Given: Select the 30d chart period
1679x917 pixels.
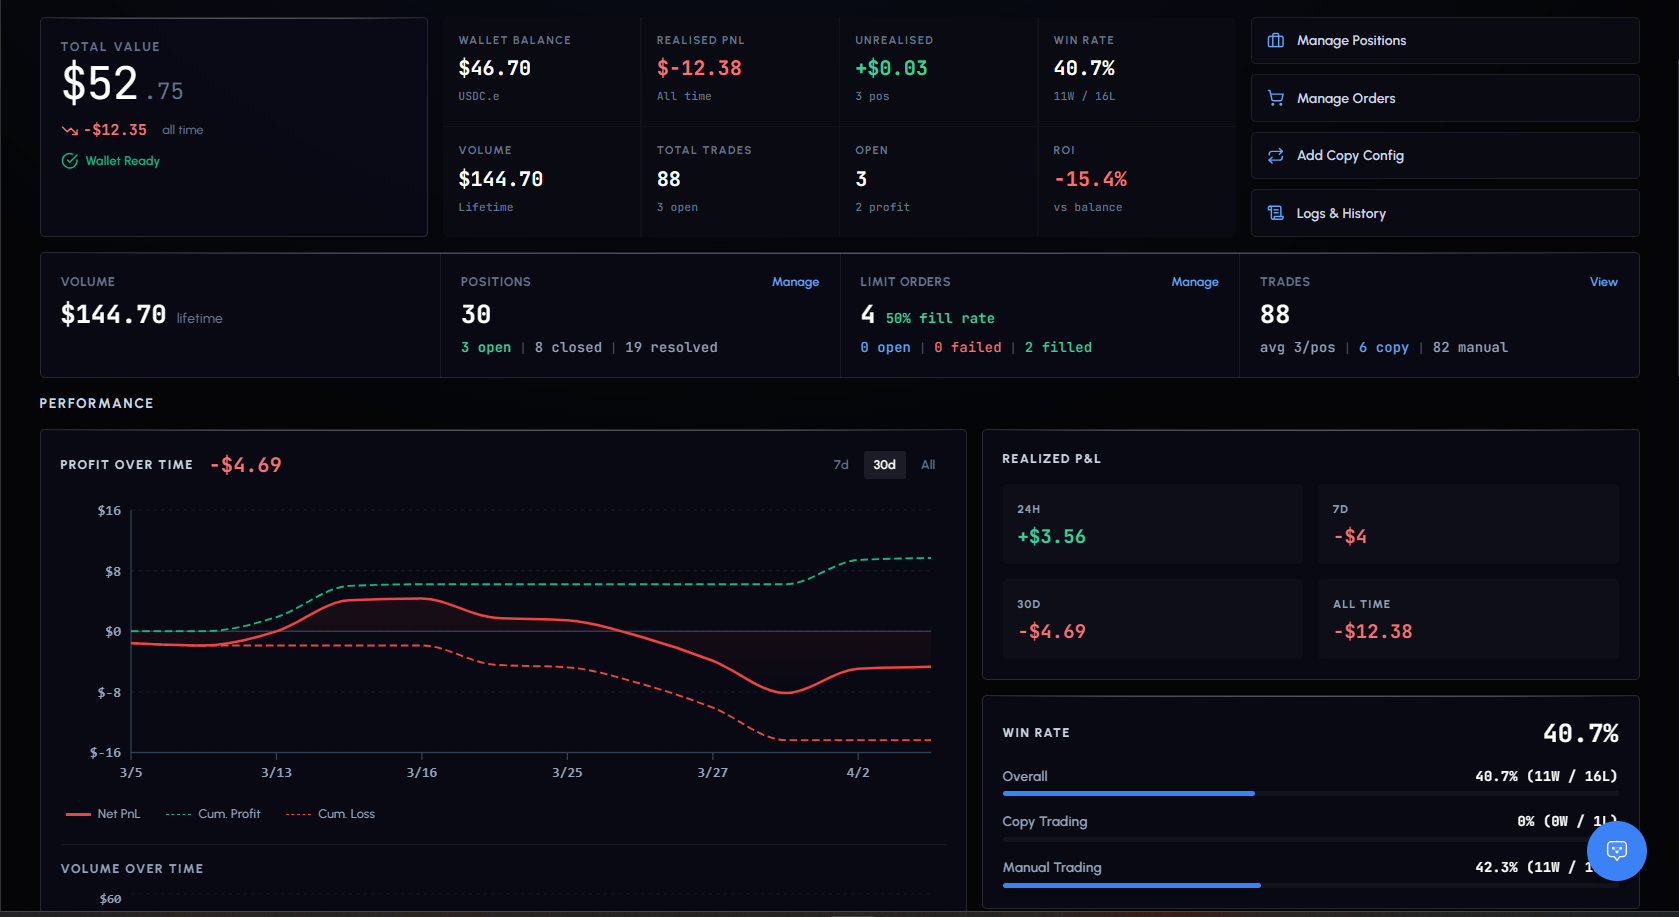Looking at the screenshot, I should click(x=884, y=464).
